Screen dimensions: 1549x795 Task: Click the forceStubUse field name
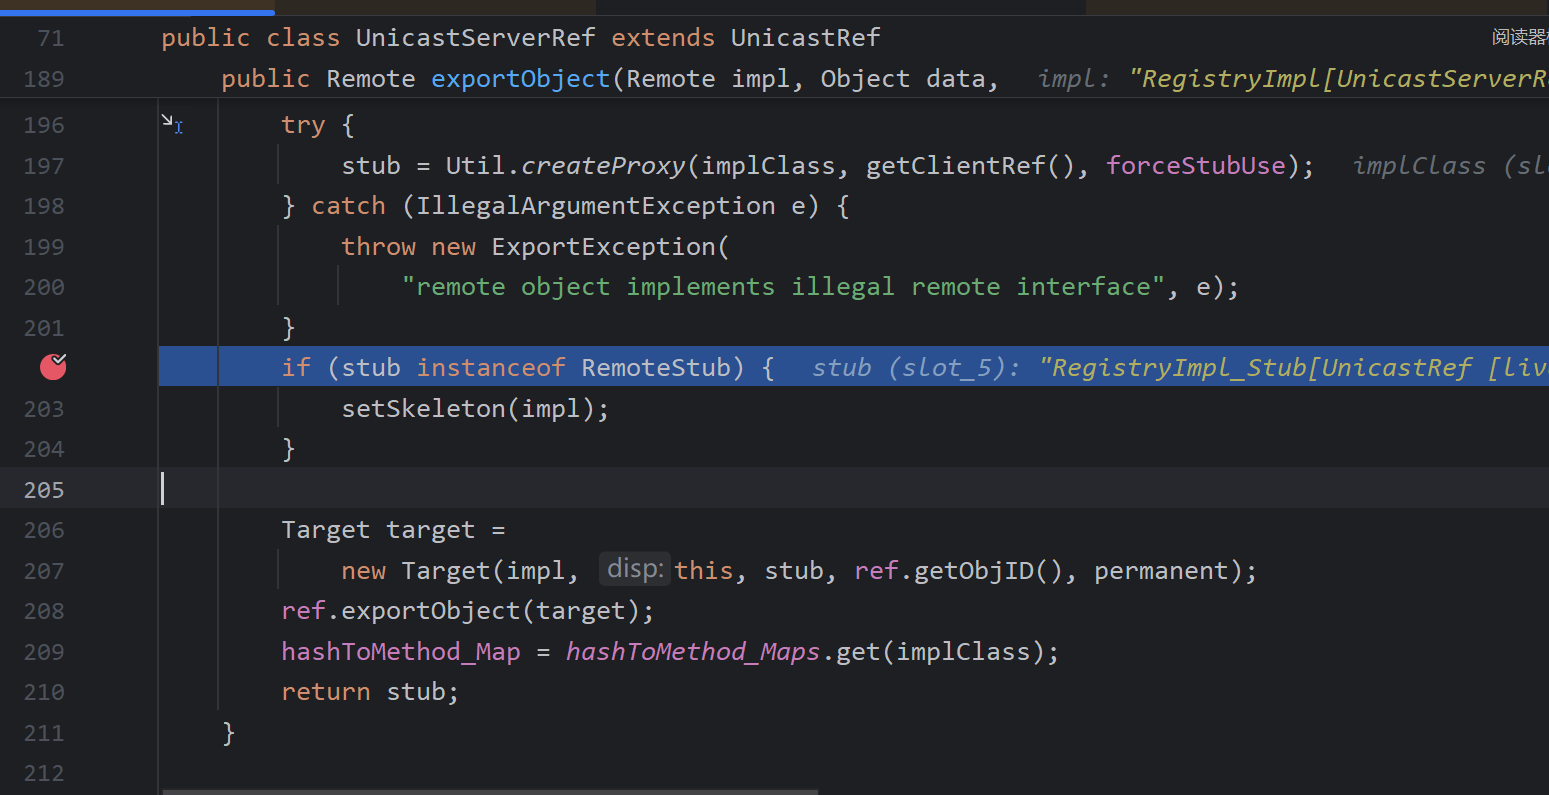(1196, 165)
